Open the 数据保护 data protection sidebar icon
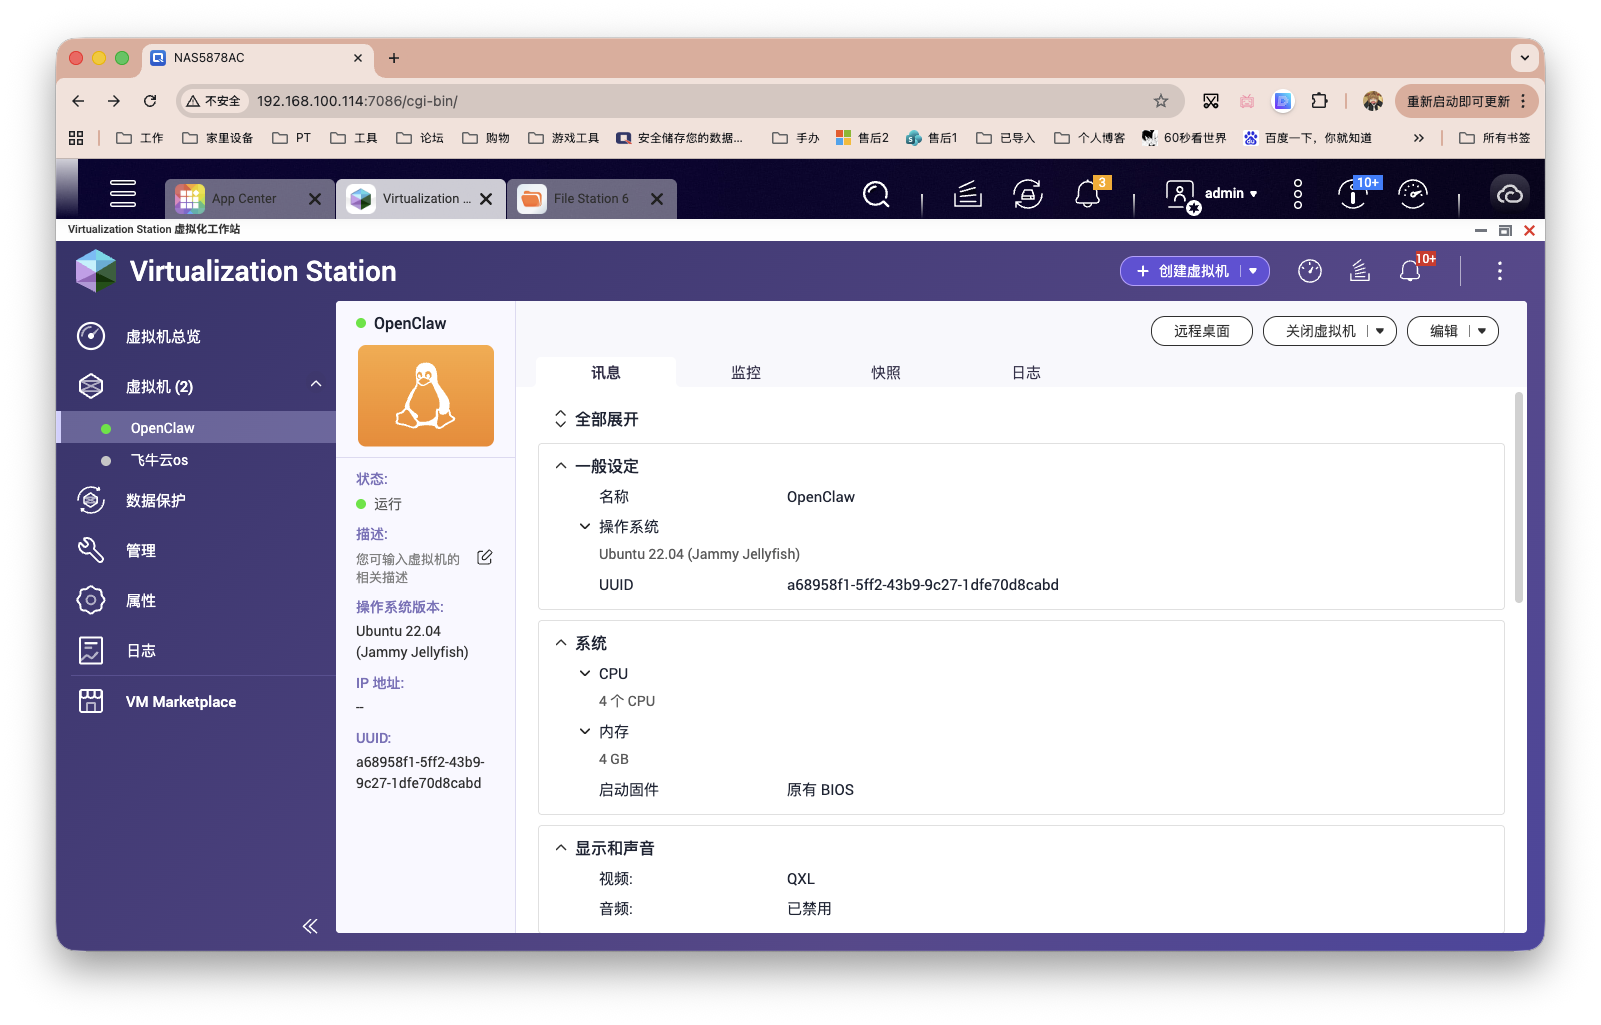The width and height of the screenshot is (1601, 1025). pyautogui.click(x=90, y=500)
